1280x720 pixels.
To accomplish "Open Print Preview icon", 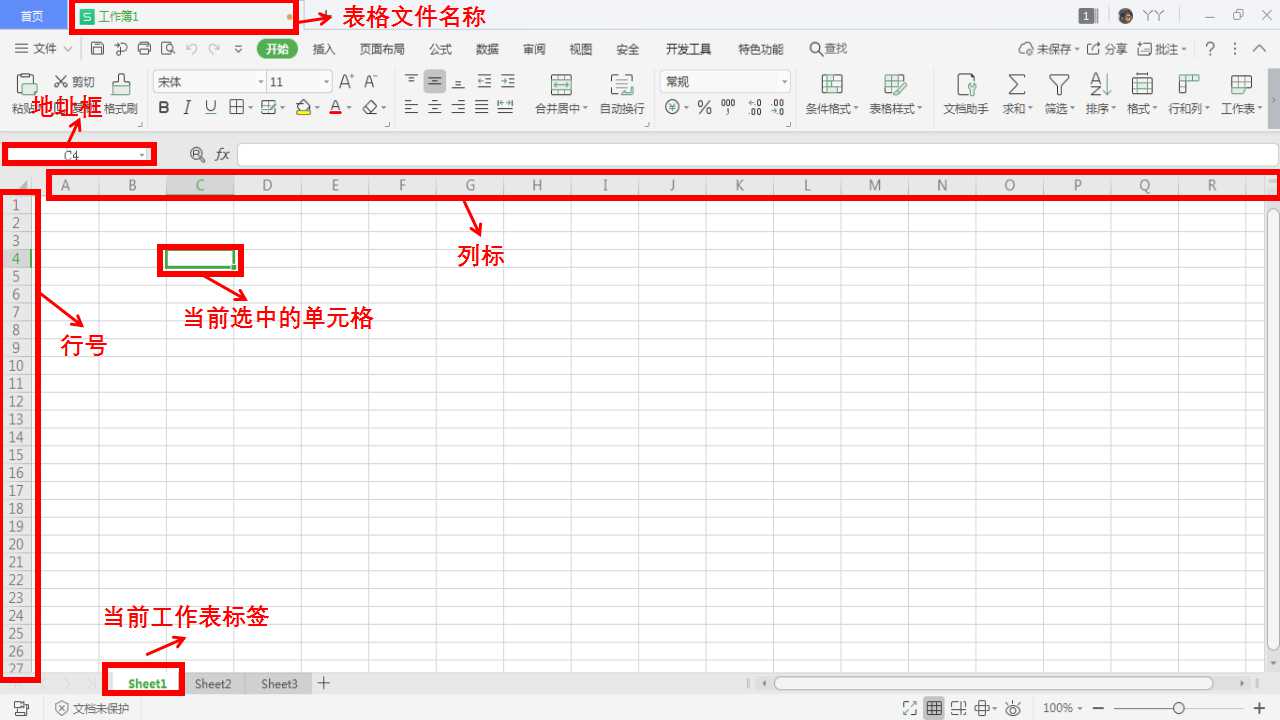I will (168, 48).
